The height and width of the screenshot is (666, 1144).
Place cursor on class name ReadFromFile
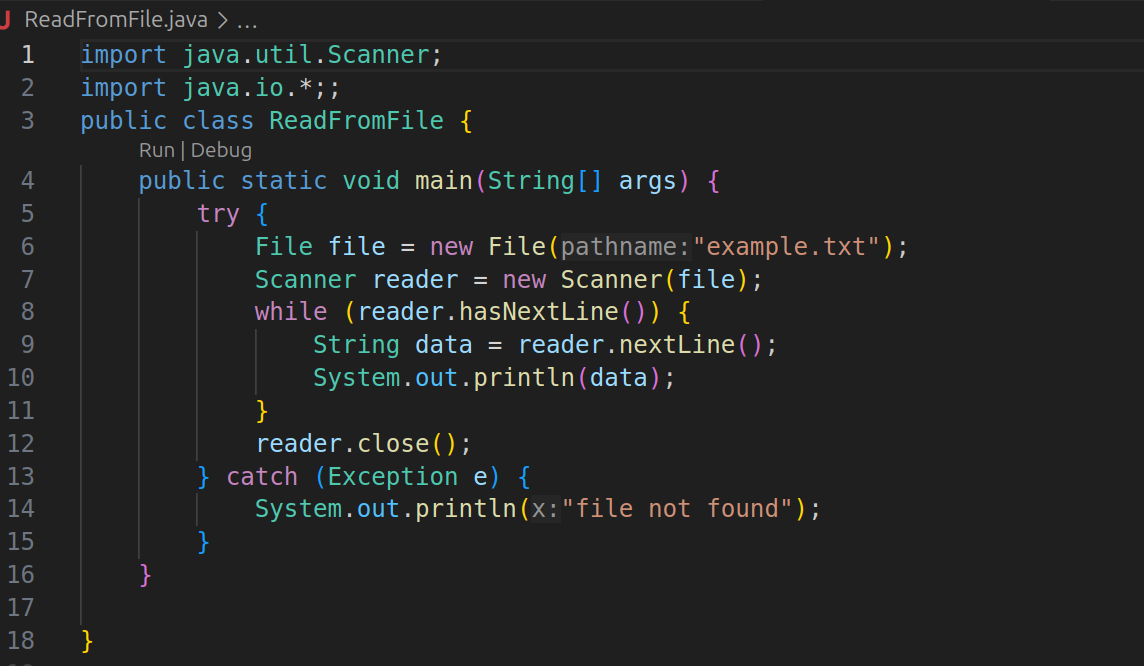point(355,119)
